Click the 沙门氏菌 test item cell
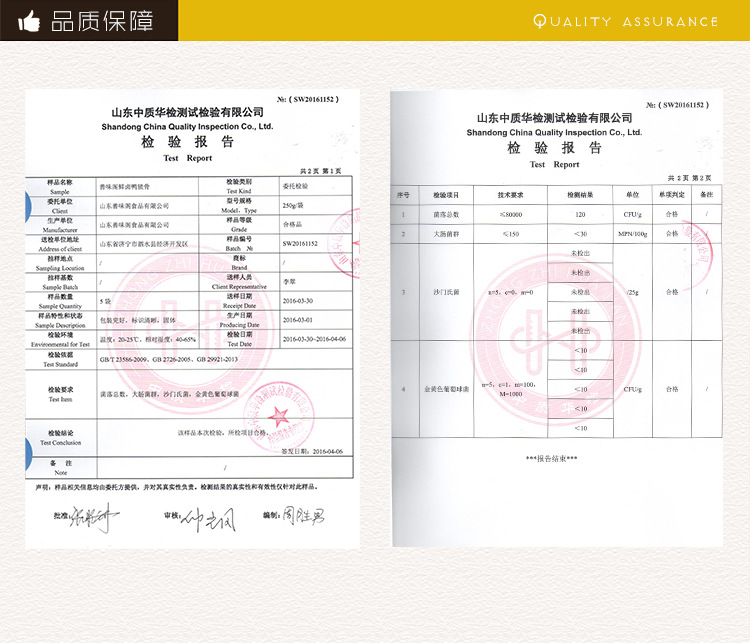The height and width of the screenshot is (643, 750). tap(446, 292)
